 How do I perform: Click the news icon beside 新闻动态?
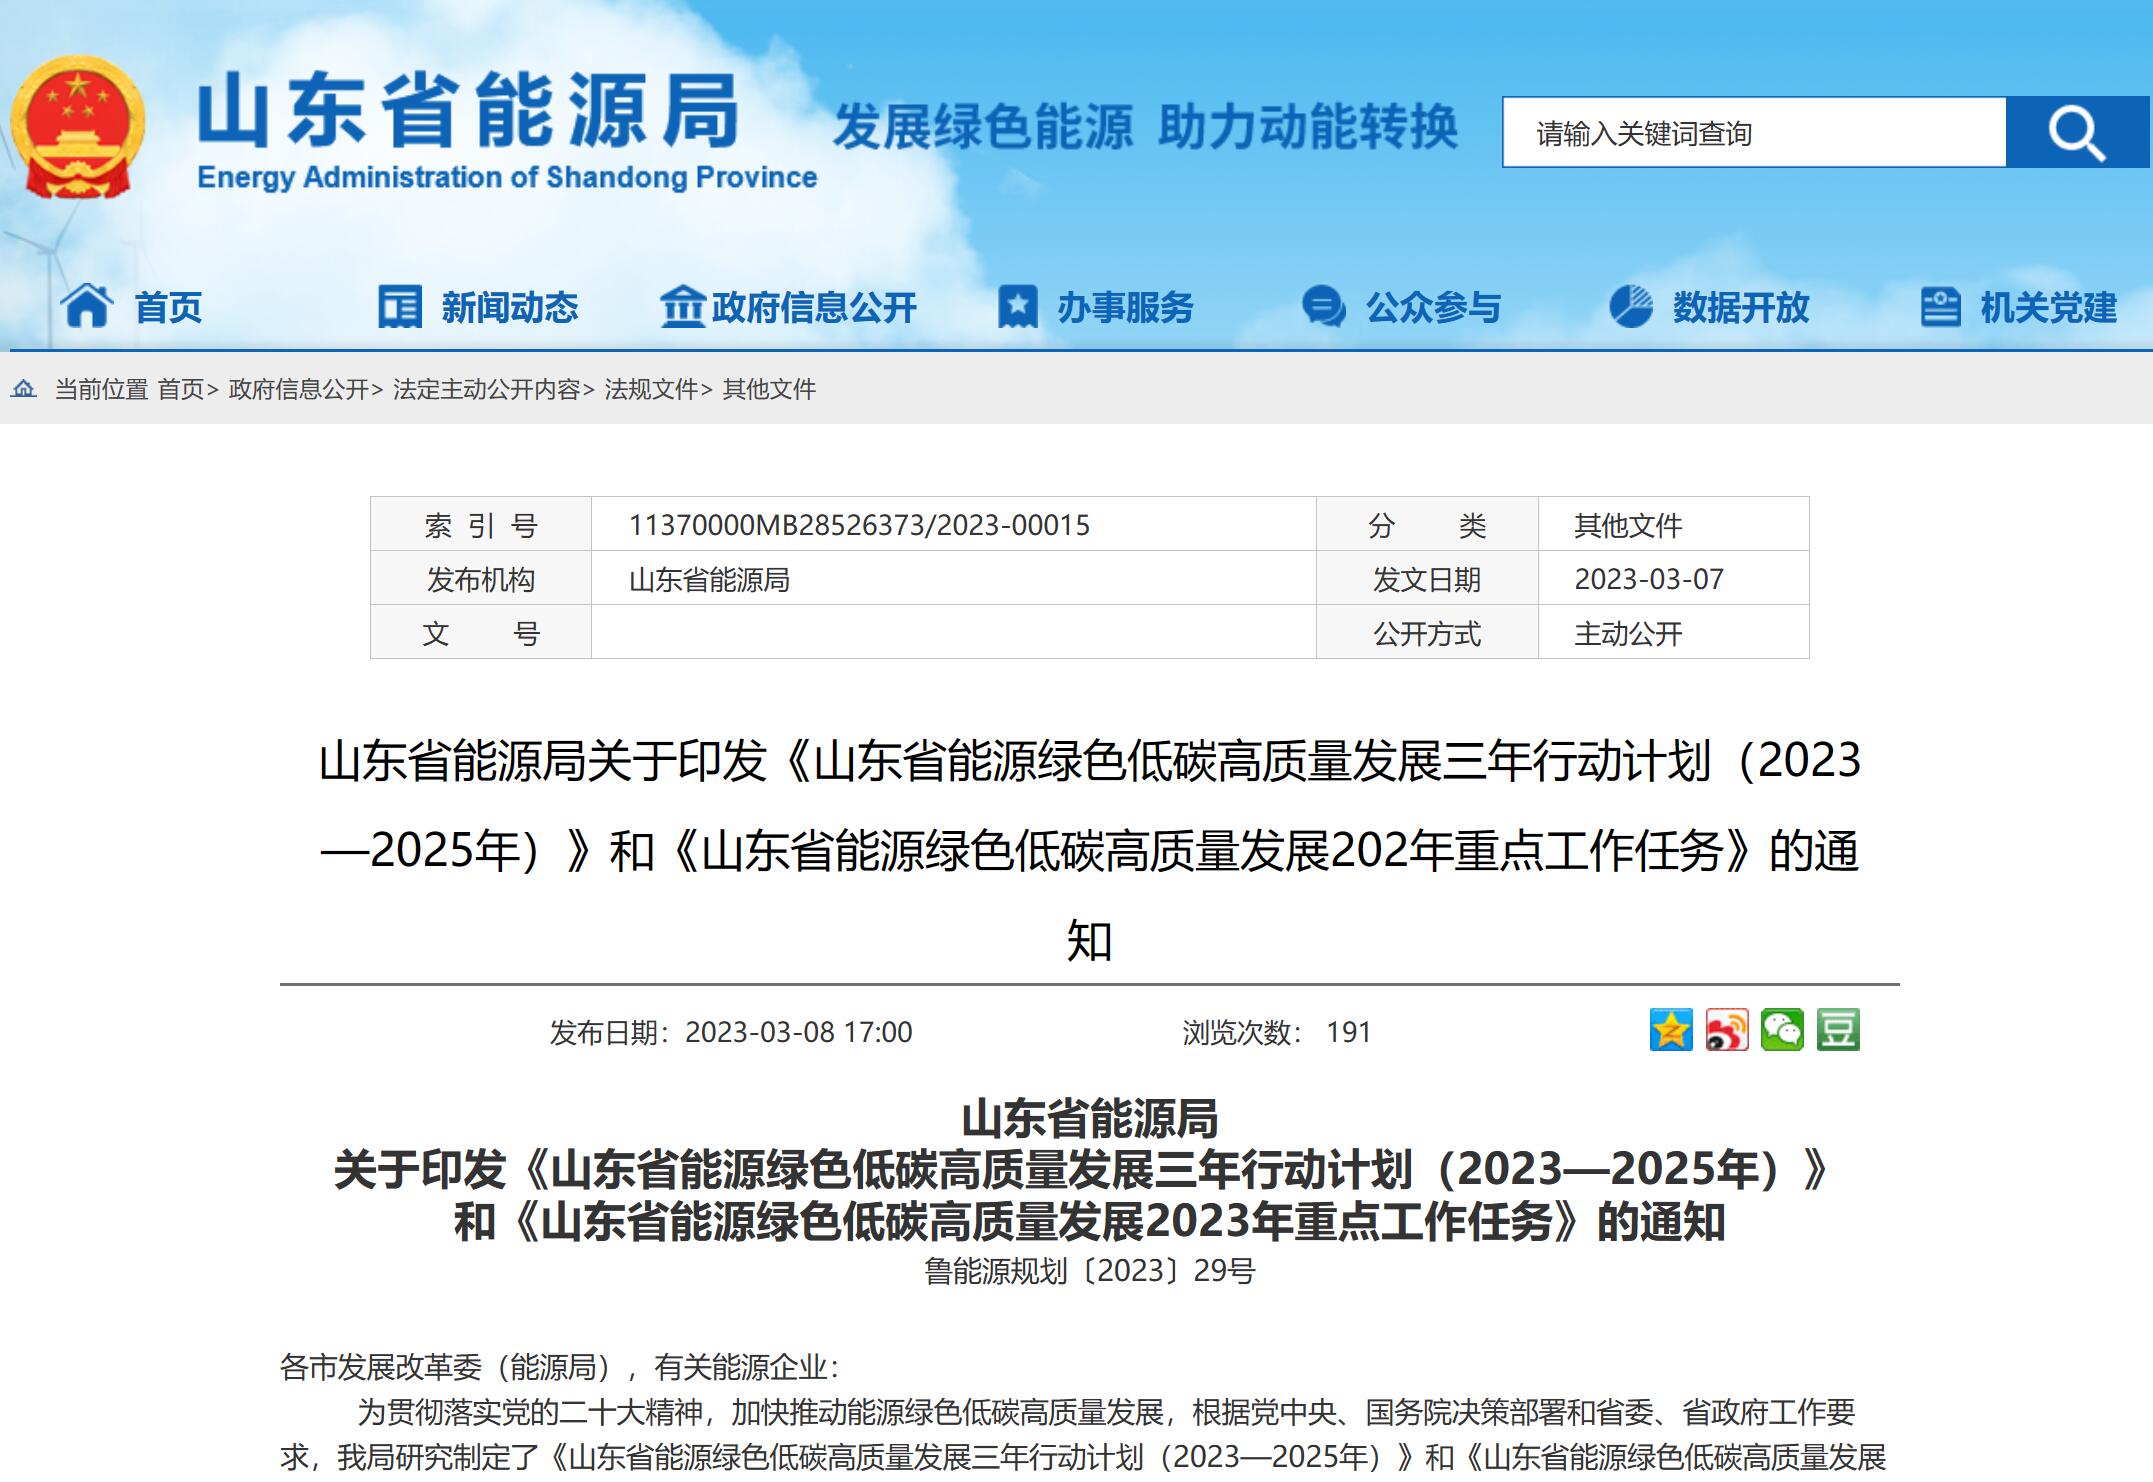point(400,306)
